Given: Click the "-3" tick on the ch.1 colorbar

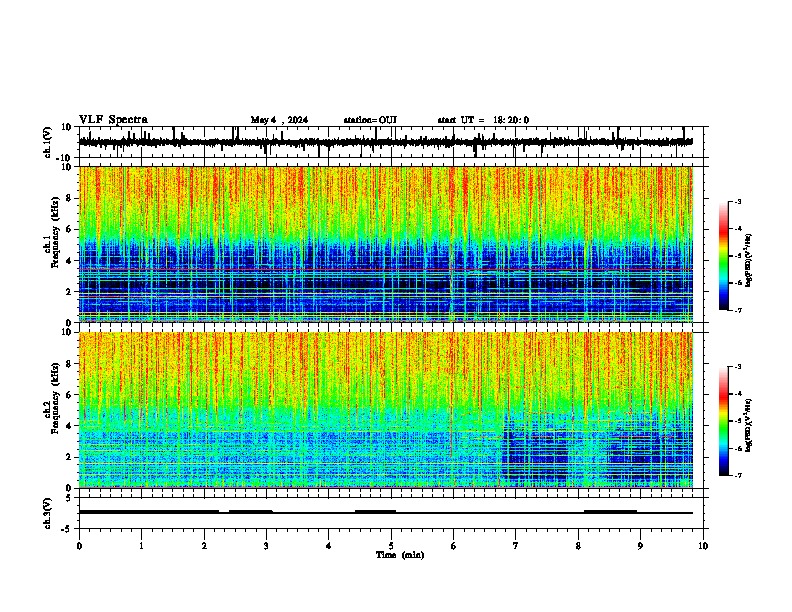Looking at the screenshot, I should [x=738, y=201].
